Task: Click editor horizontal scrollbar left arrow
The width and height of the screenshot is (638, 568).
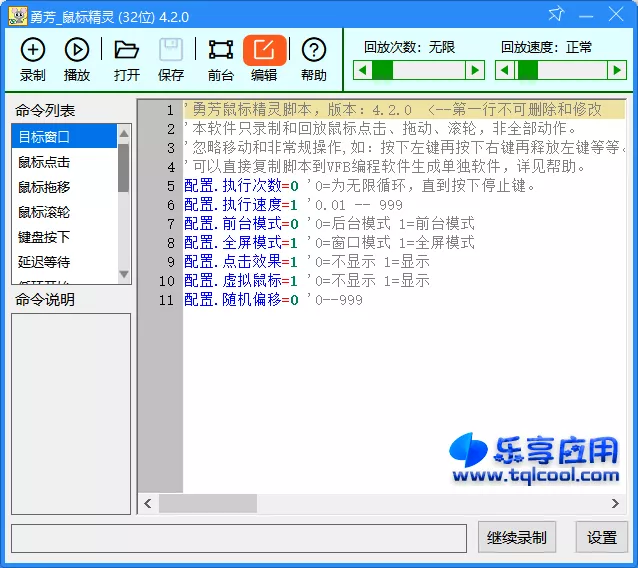Action: [x=148, y=504]
